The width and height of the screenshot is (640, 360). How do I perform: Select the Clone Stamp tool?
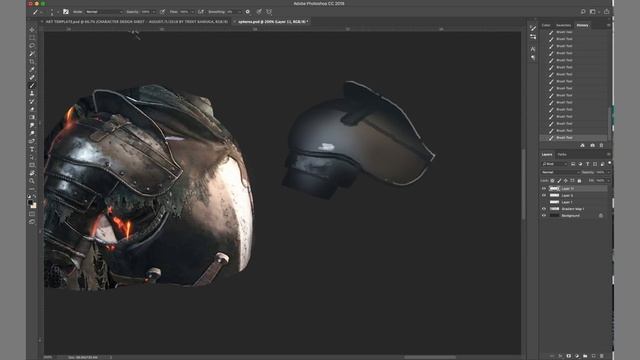pos(32,93)
